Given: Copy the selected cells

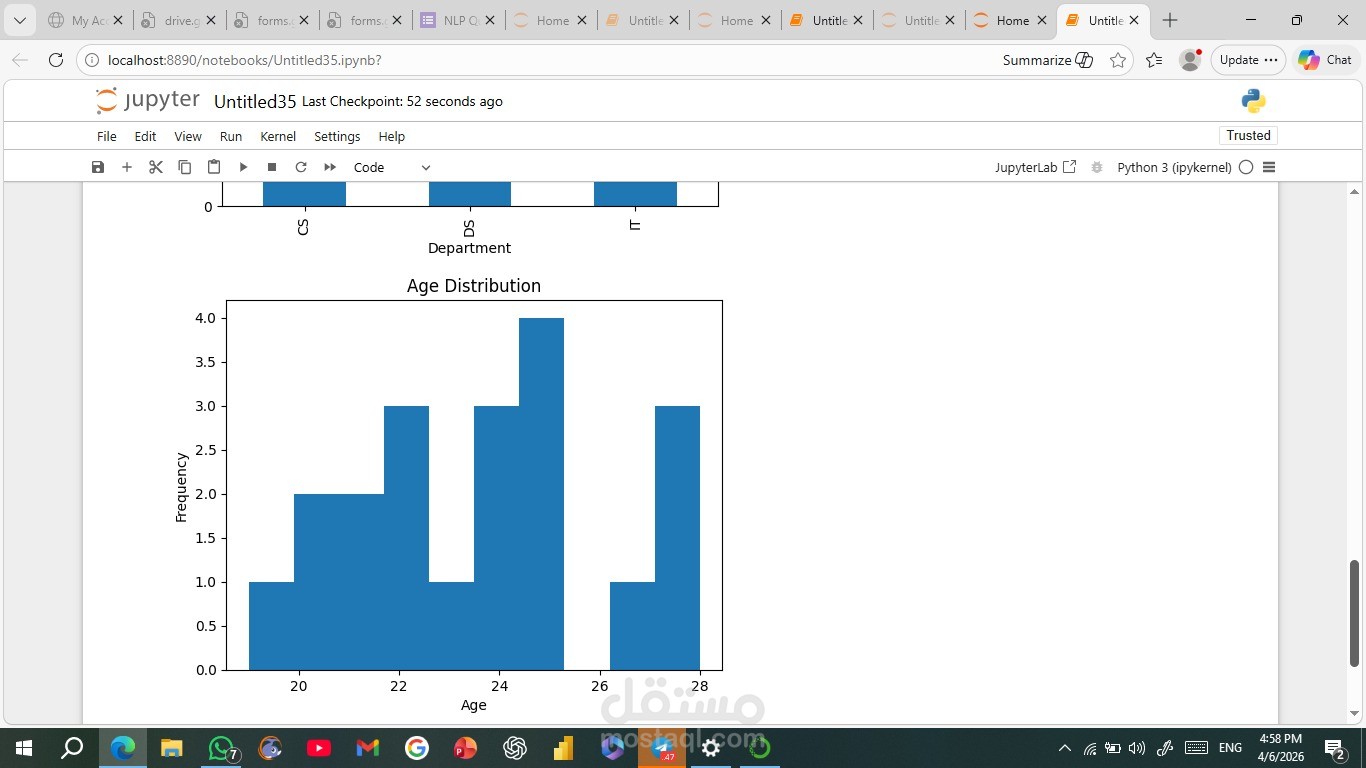Looking at the screenshot, I should point(184,167).
